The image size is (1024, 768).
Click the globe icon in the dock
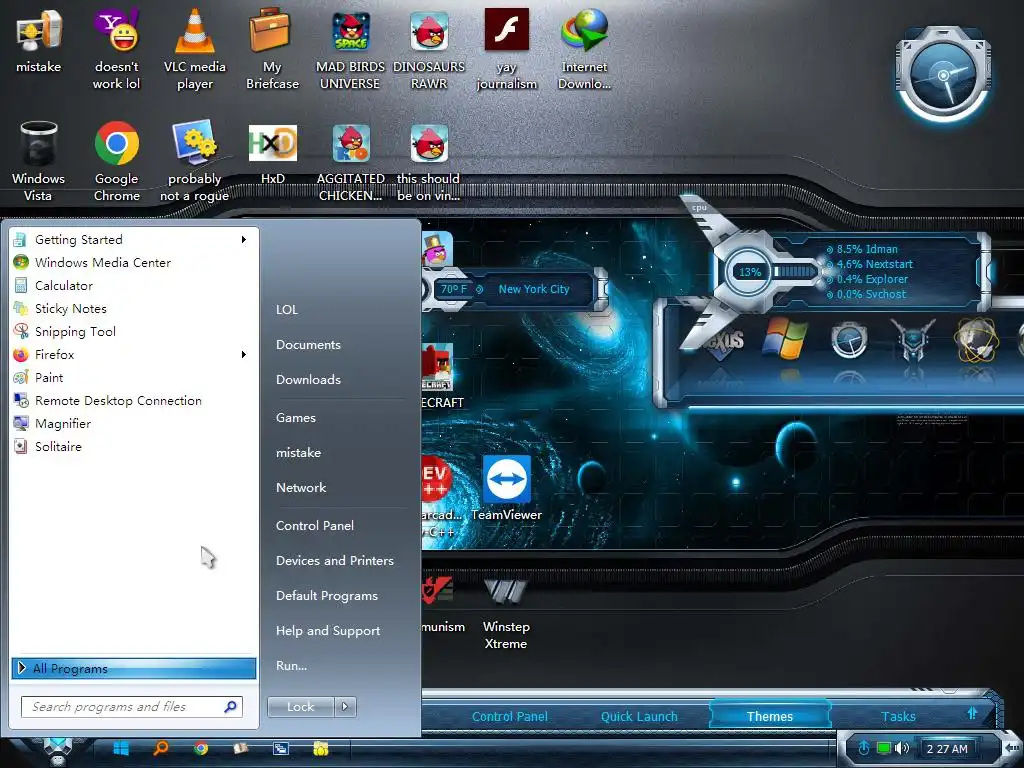(x=976, y=340)
